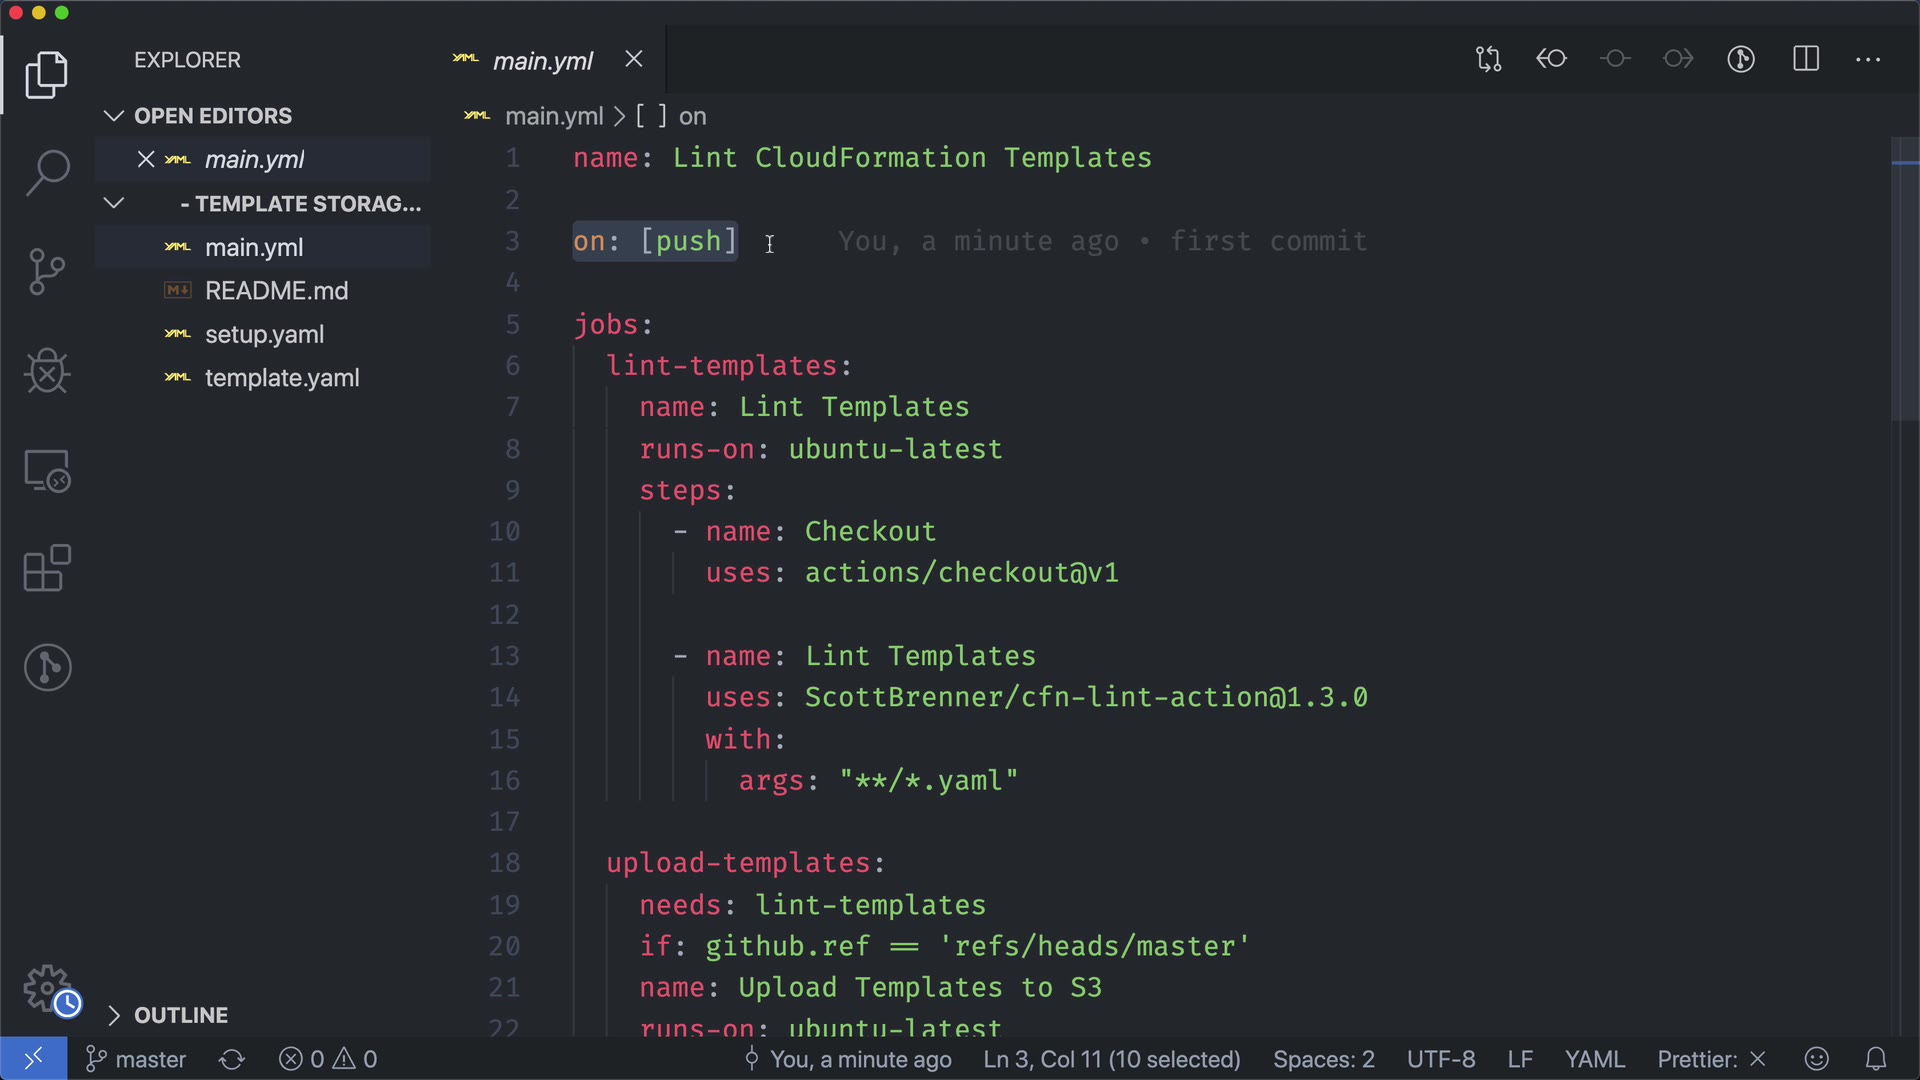Screen dimensions: 1920x1080
Task: Change the YAML language mode
Action: 1594,1059
